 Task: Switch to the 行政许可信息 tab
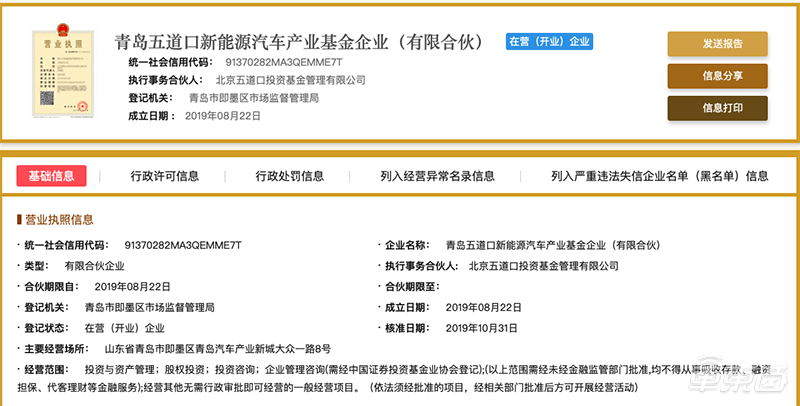164,176
